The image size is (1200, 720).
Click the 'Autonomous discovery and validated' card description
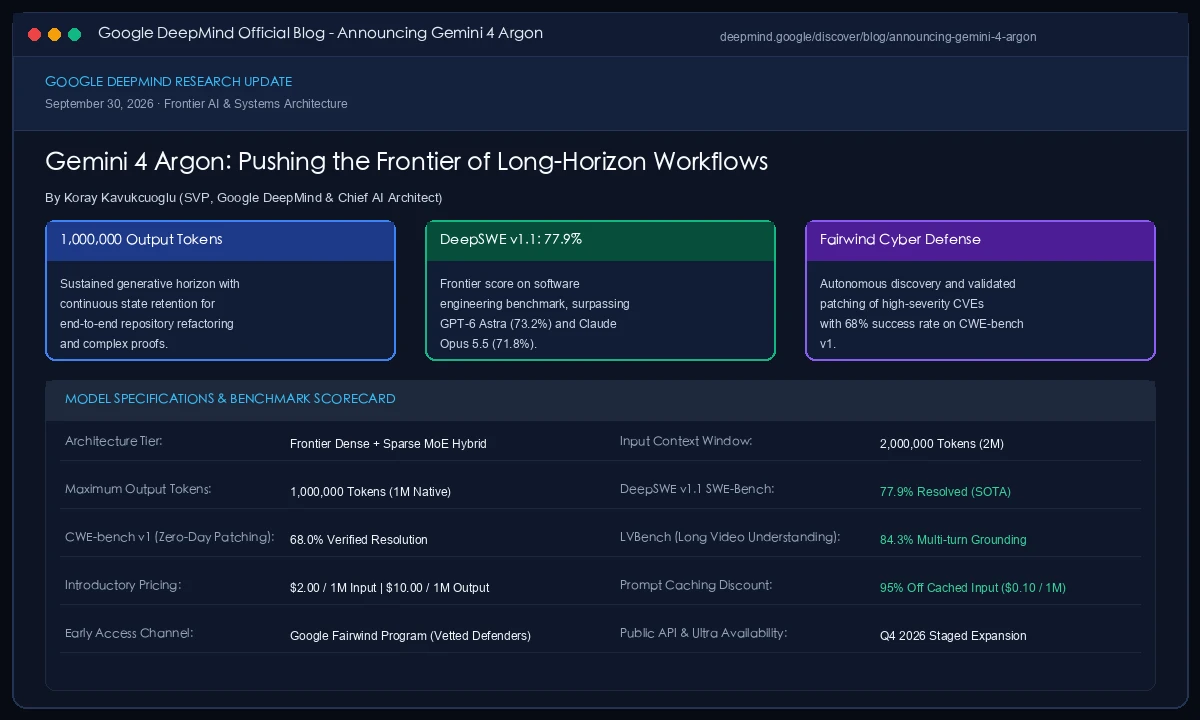tap(922, 314)
